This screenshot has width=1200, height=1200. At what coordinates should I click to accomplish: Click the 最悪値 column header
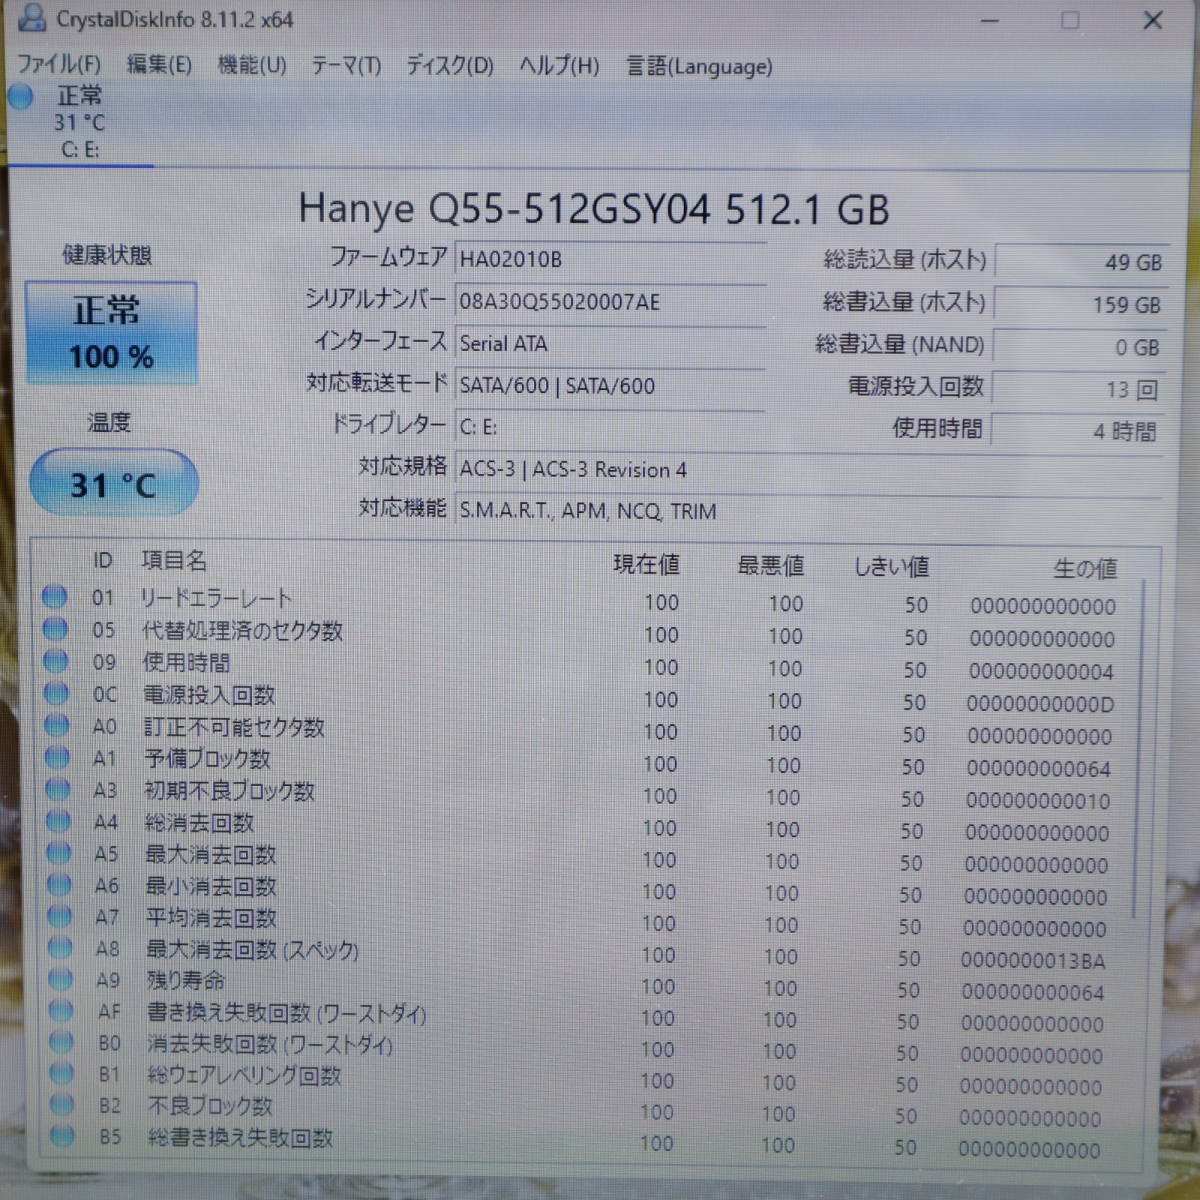tap(771, 566)
